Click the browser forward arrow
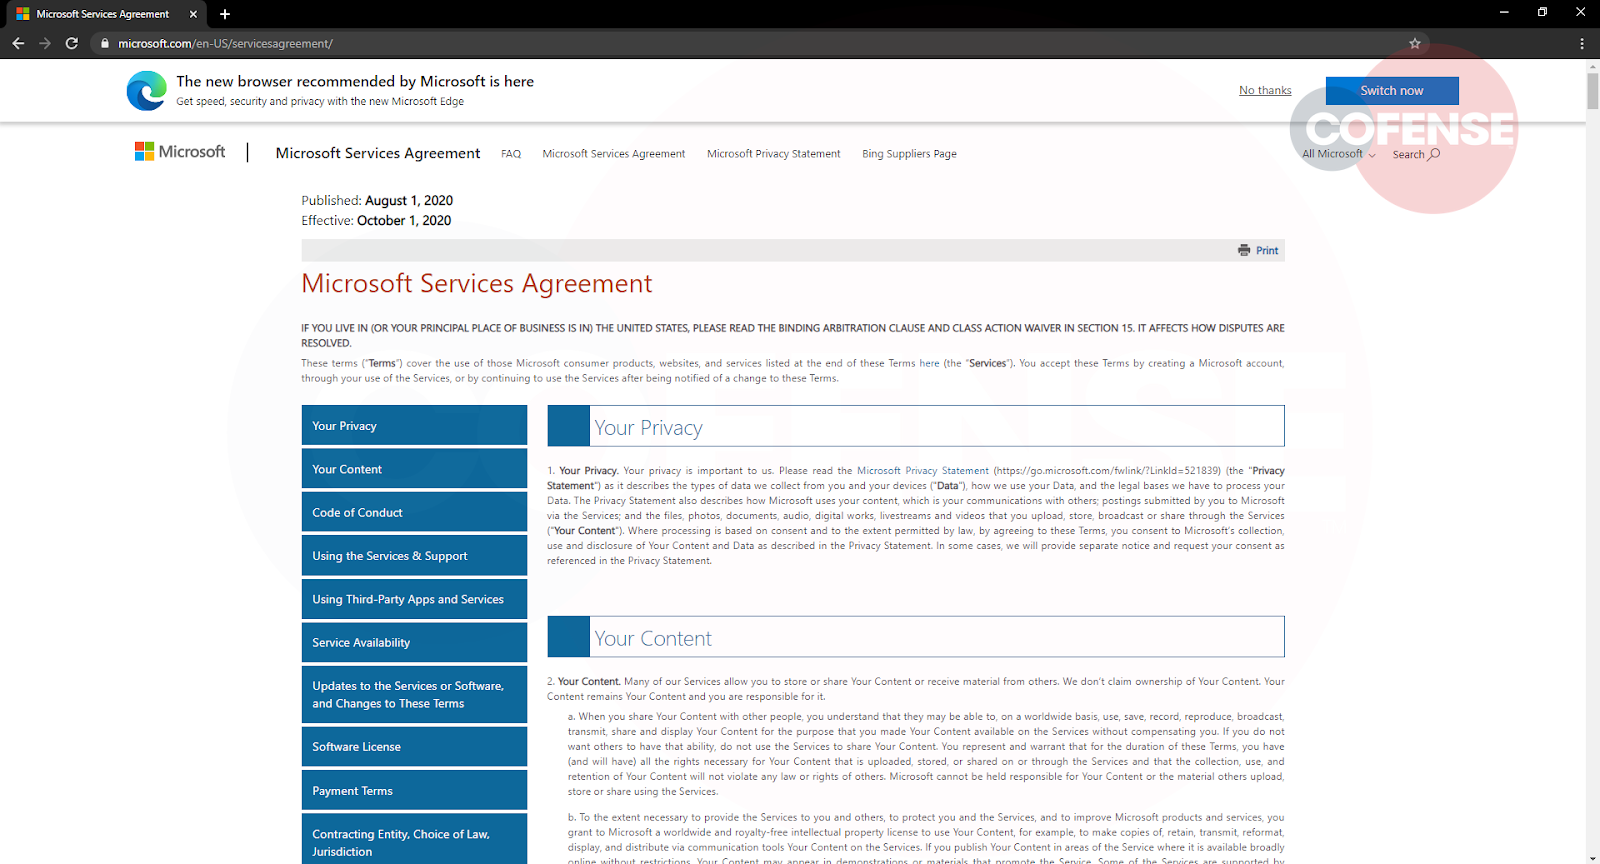 tap(45, 43)
